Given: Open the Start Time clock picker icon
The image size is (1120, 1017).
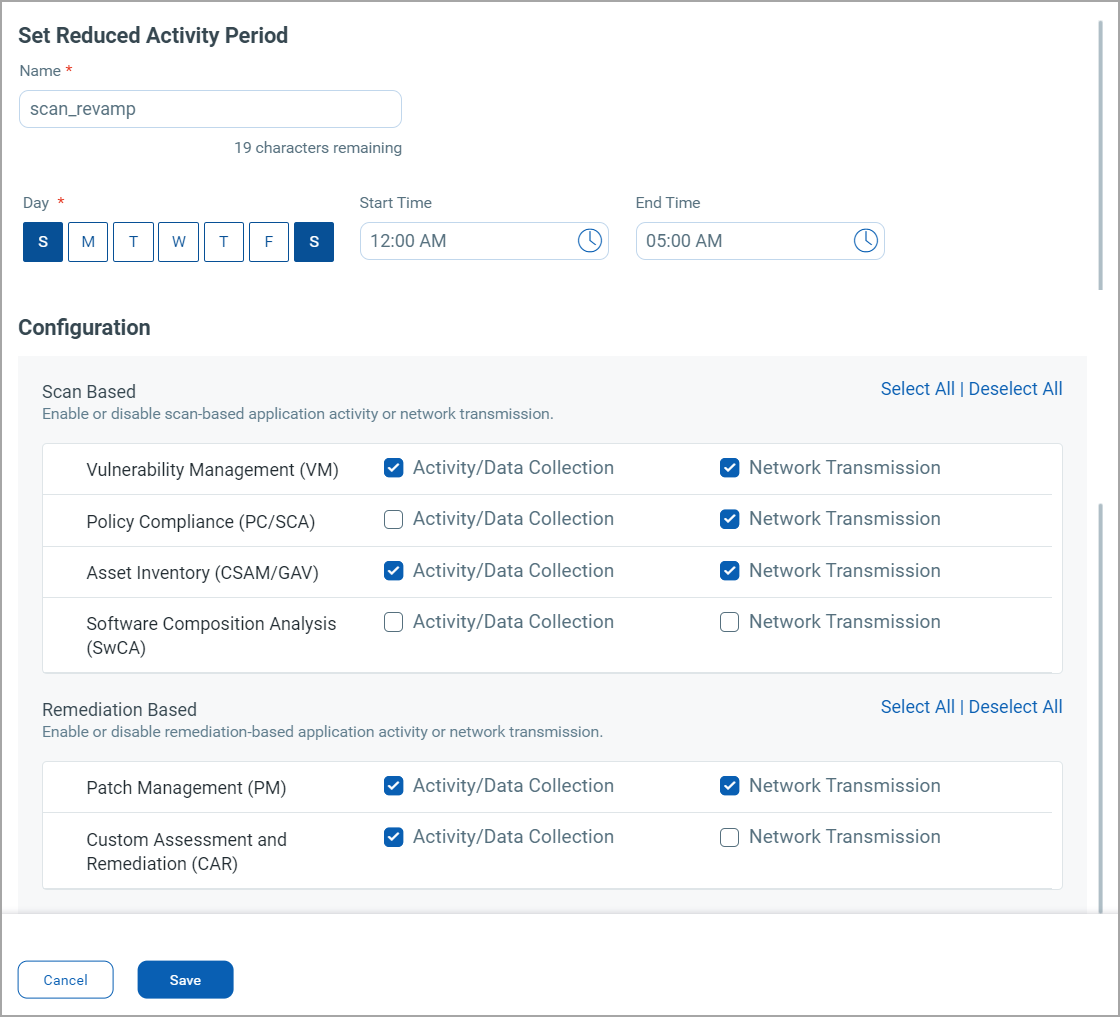Looking at the screenshot, I should (x=590, y=240).
